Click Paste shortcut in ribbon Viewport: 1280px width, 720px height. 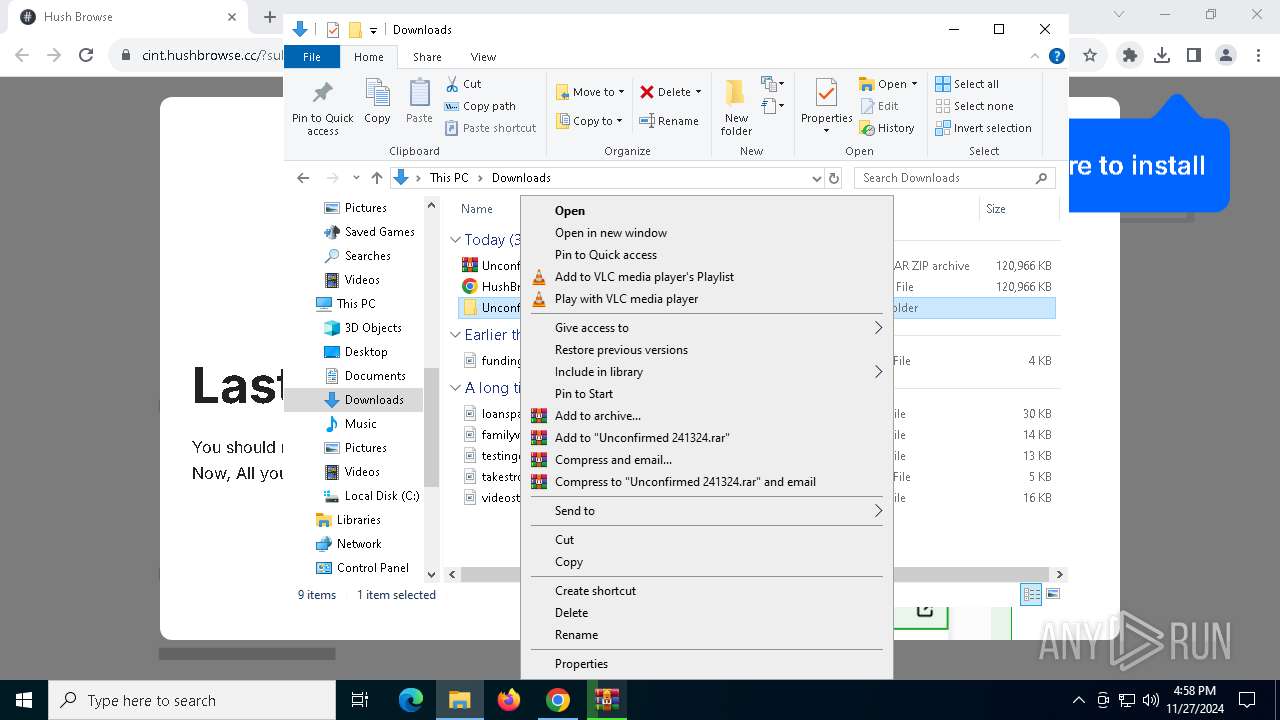pos(490,128)
